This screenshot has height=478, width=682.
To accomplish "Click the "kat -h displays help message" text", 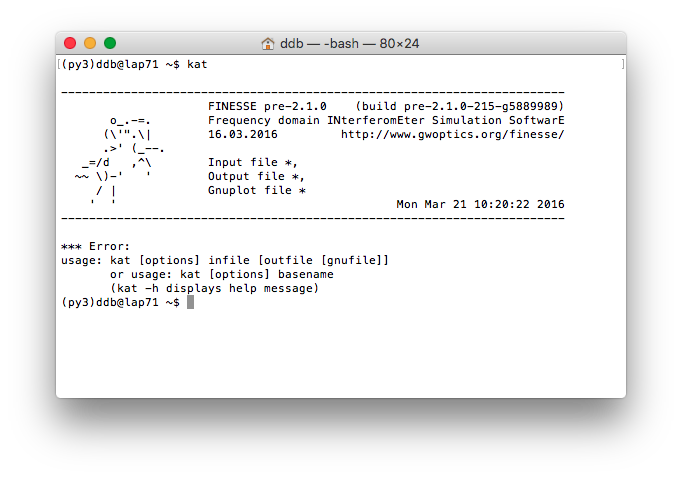I will pos(218,288).
